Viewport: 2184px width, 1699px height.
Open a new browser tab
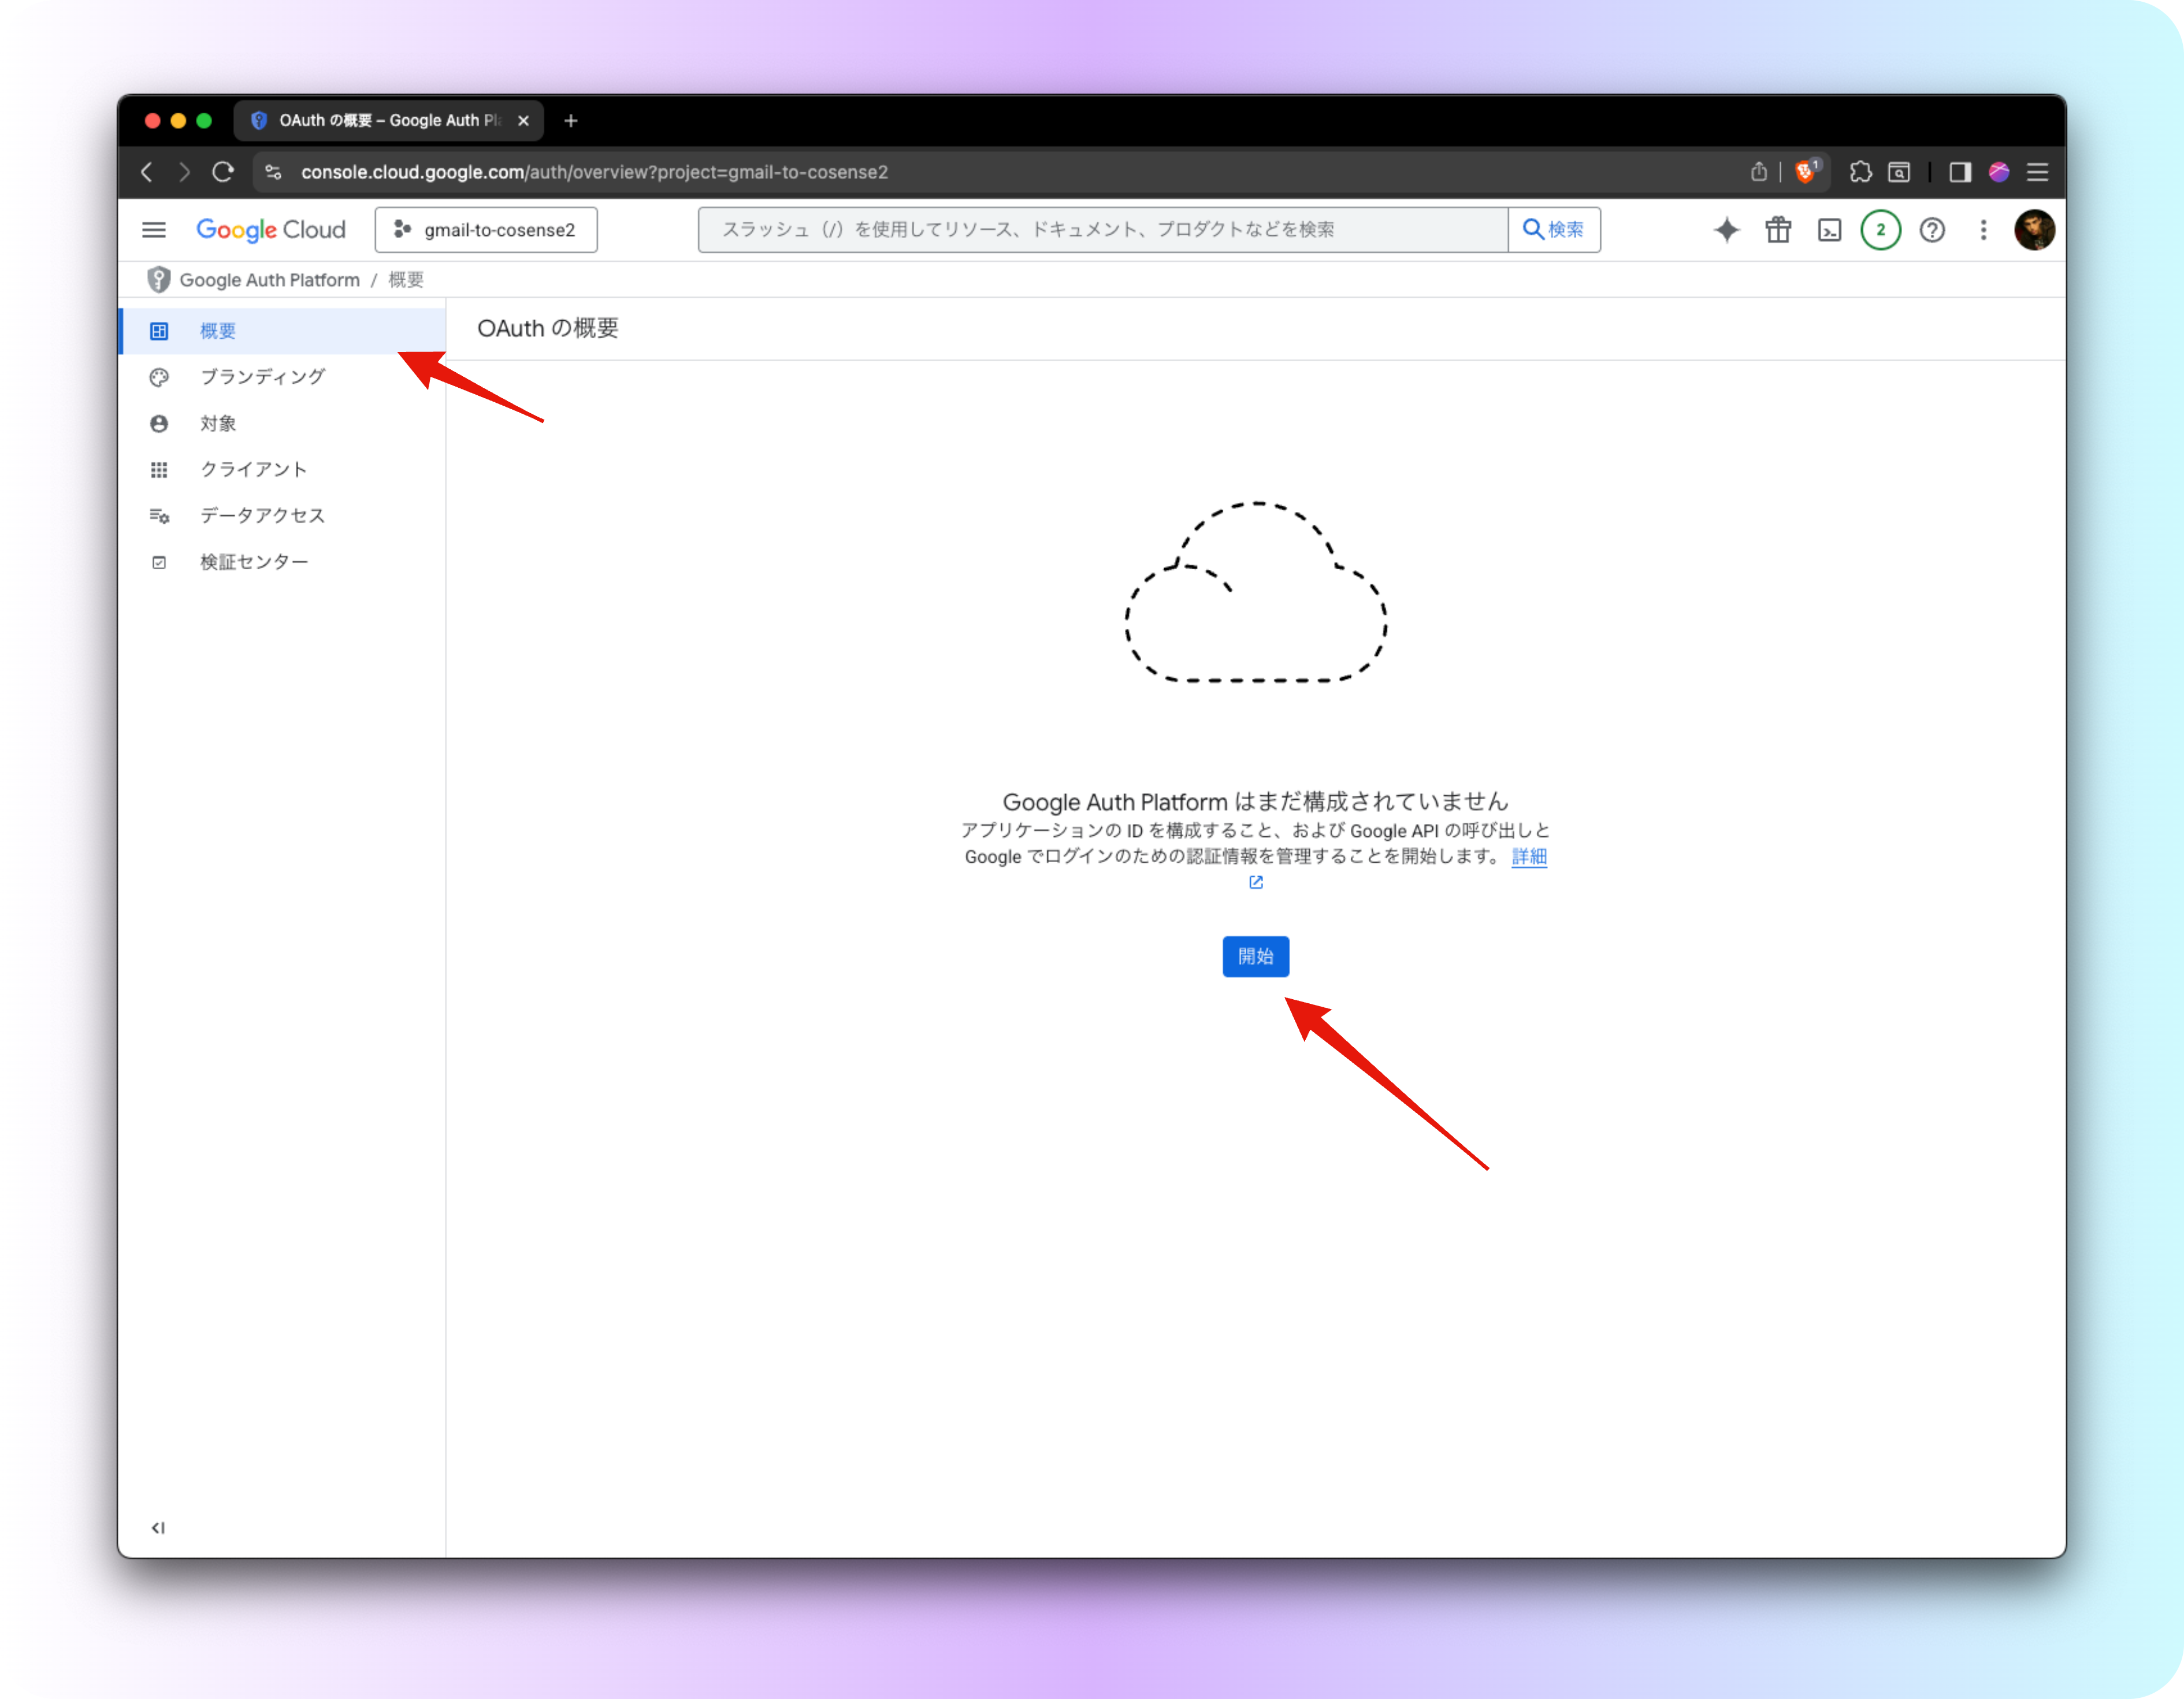pyautogui.click(x=571, y=121)
